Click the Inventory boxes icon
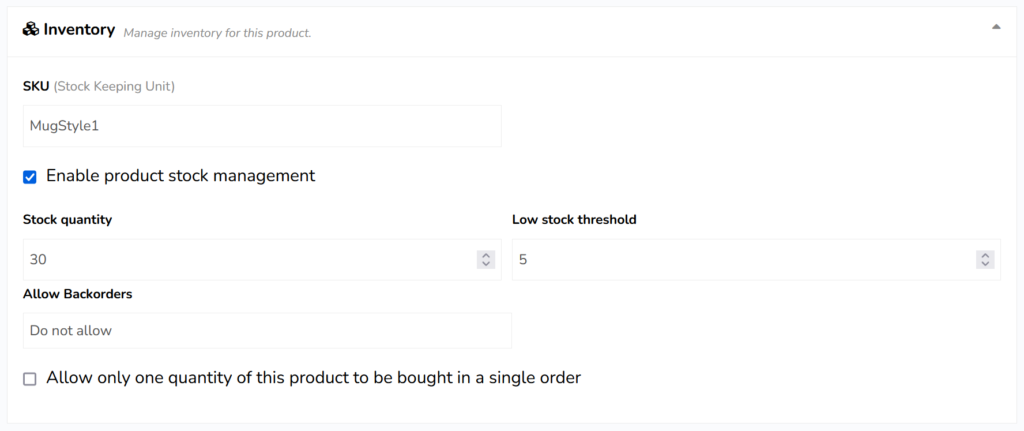The width and height of the screenshot is (1024, 431). point(30,30)
